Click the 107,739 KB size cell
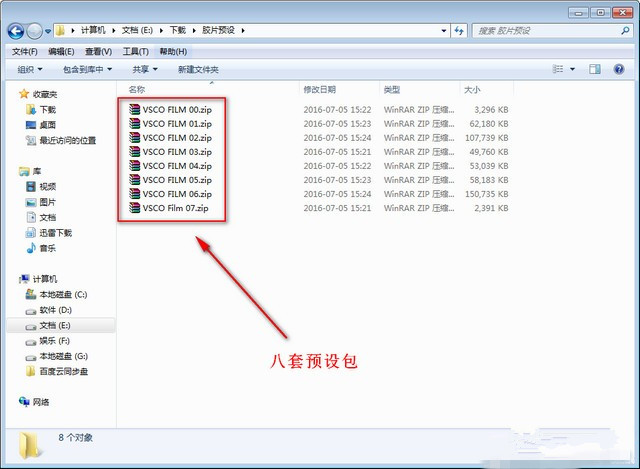 pos(487,138)
